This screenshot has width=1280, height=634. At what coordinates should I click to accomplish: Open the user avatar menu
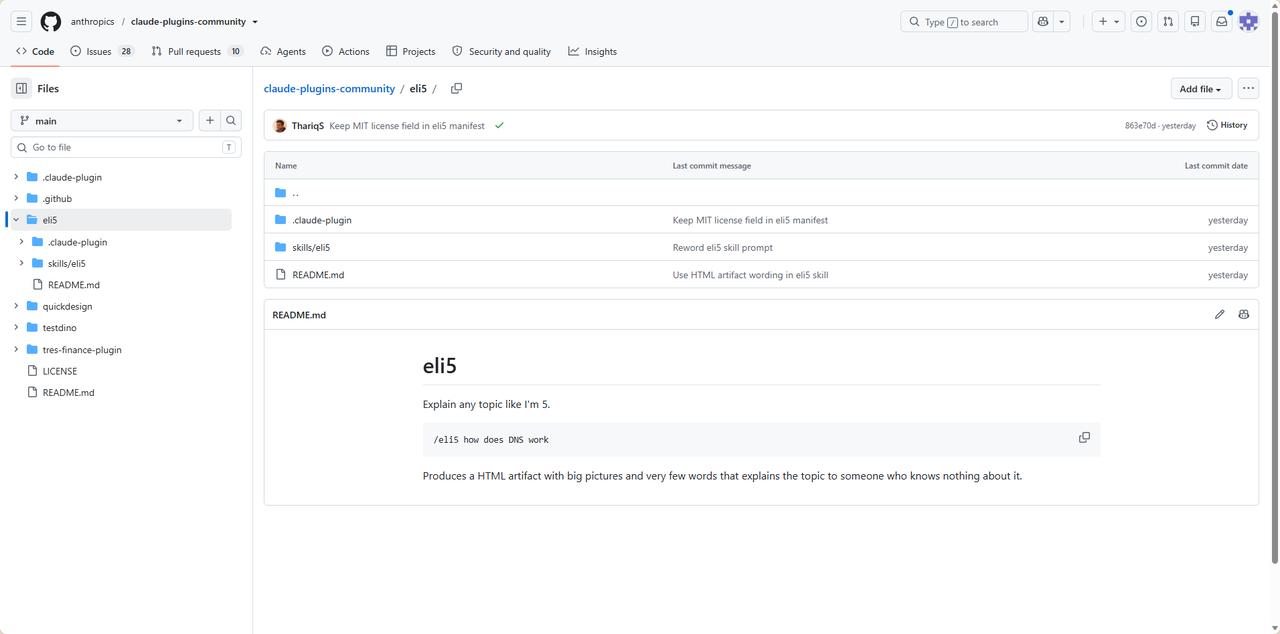coord(1248,21)
